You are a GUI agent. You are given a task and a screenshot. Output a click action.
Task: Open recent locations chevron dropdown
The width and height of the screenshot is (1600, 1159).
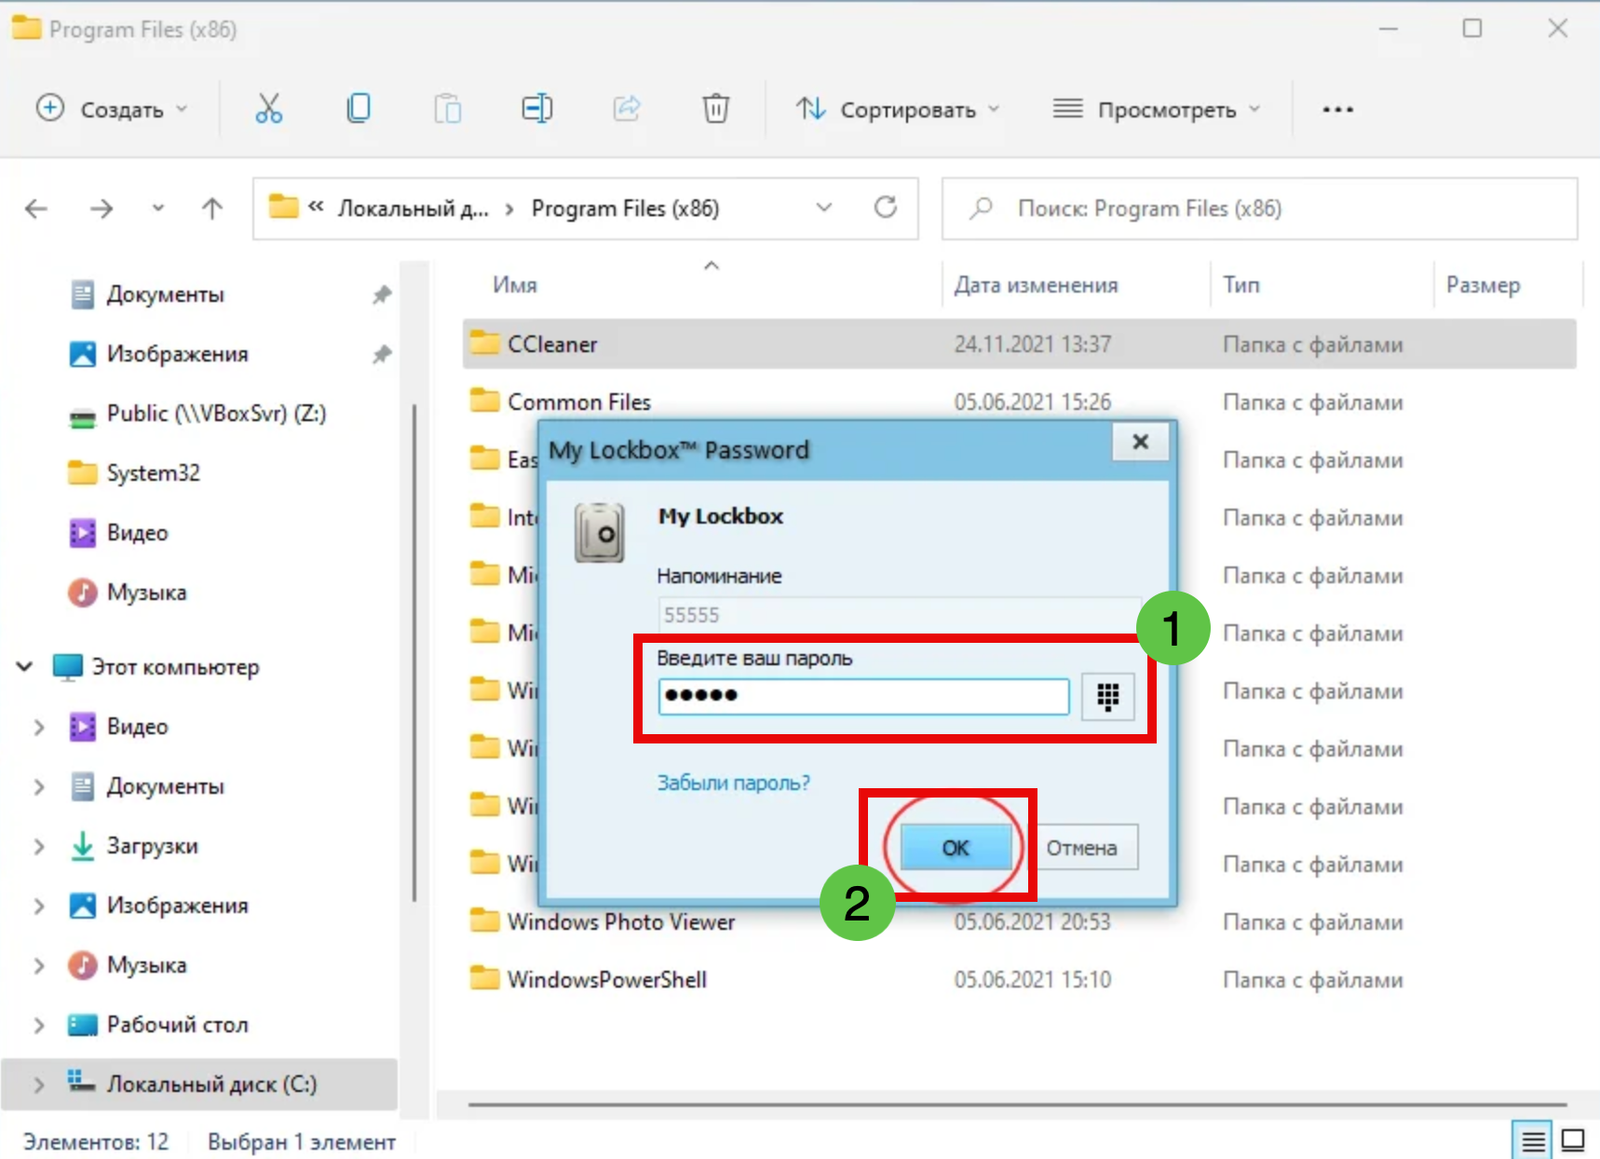(157, 208)
